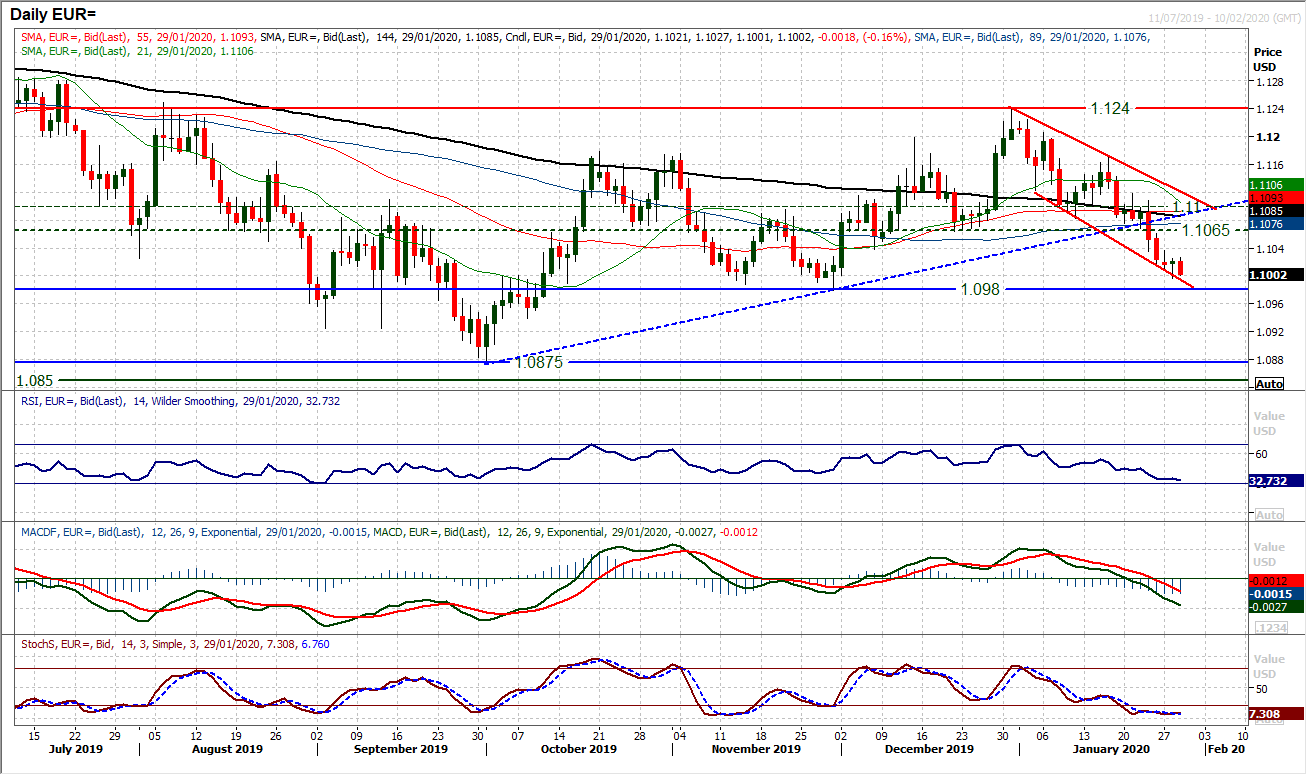Select the October 2019 axis label
Viewport: 1307px width, 775px height.
point(579,748)
